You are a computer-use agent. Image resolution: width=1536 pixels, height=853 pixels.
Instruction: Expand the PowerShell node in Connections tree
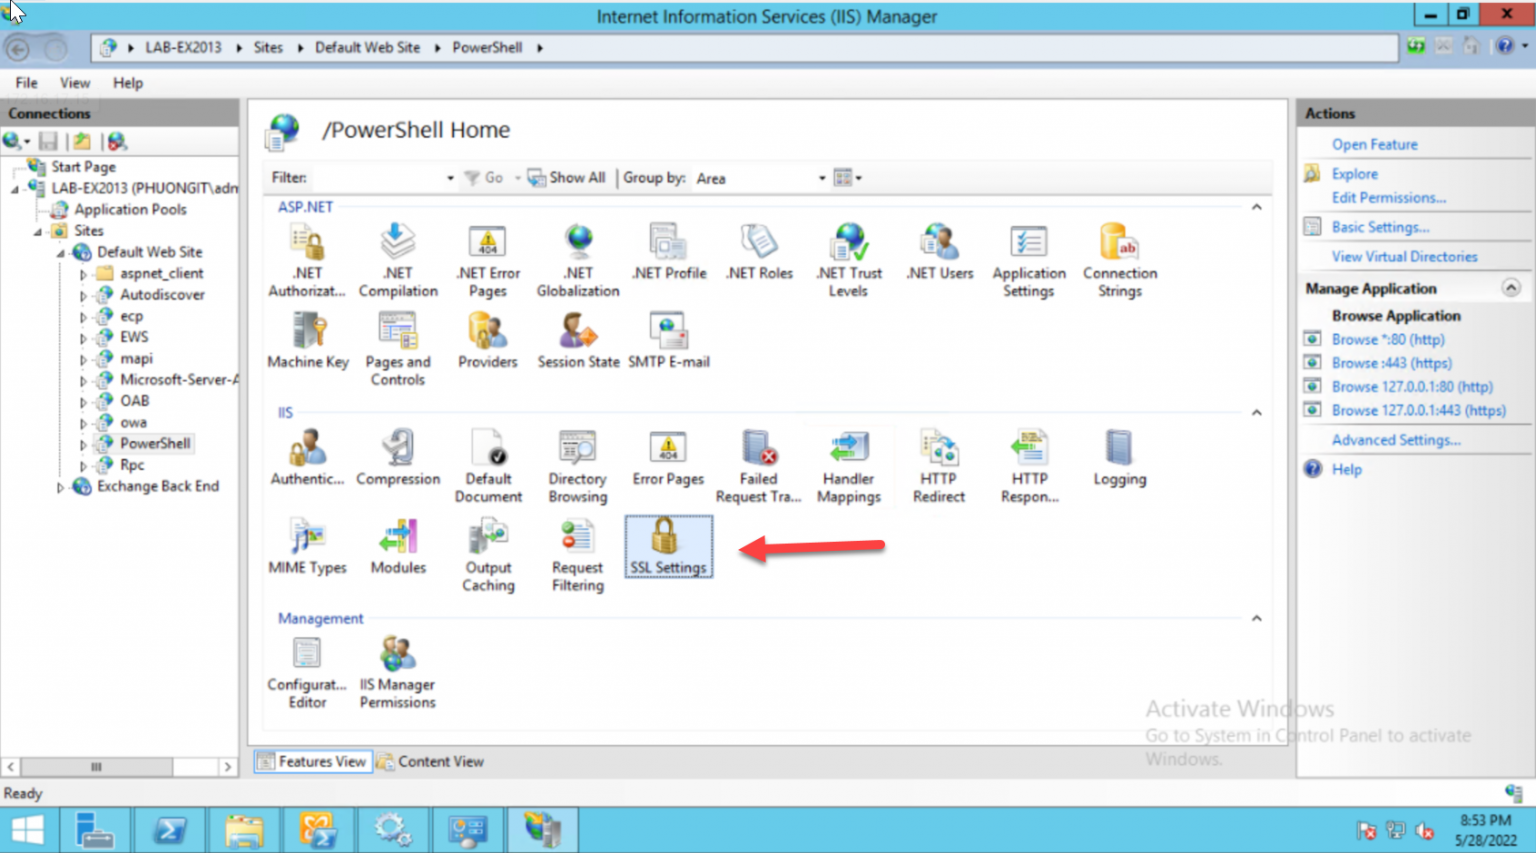coord(85,443)
